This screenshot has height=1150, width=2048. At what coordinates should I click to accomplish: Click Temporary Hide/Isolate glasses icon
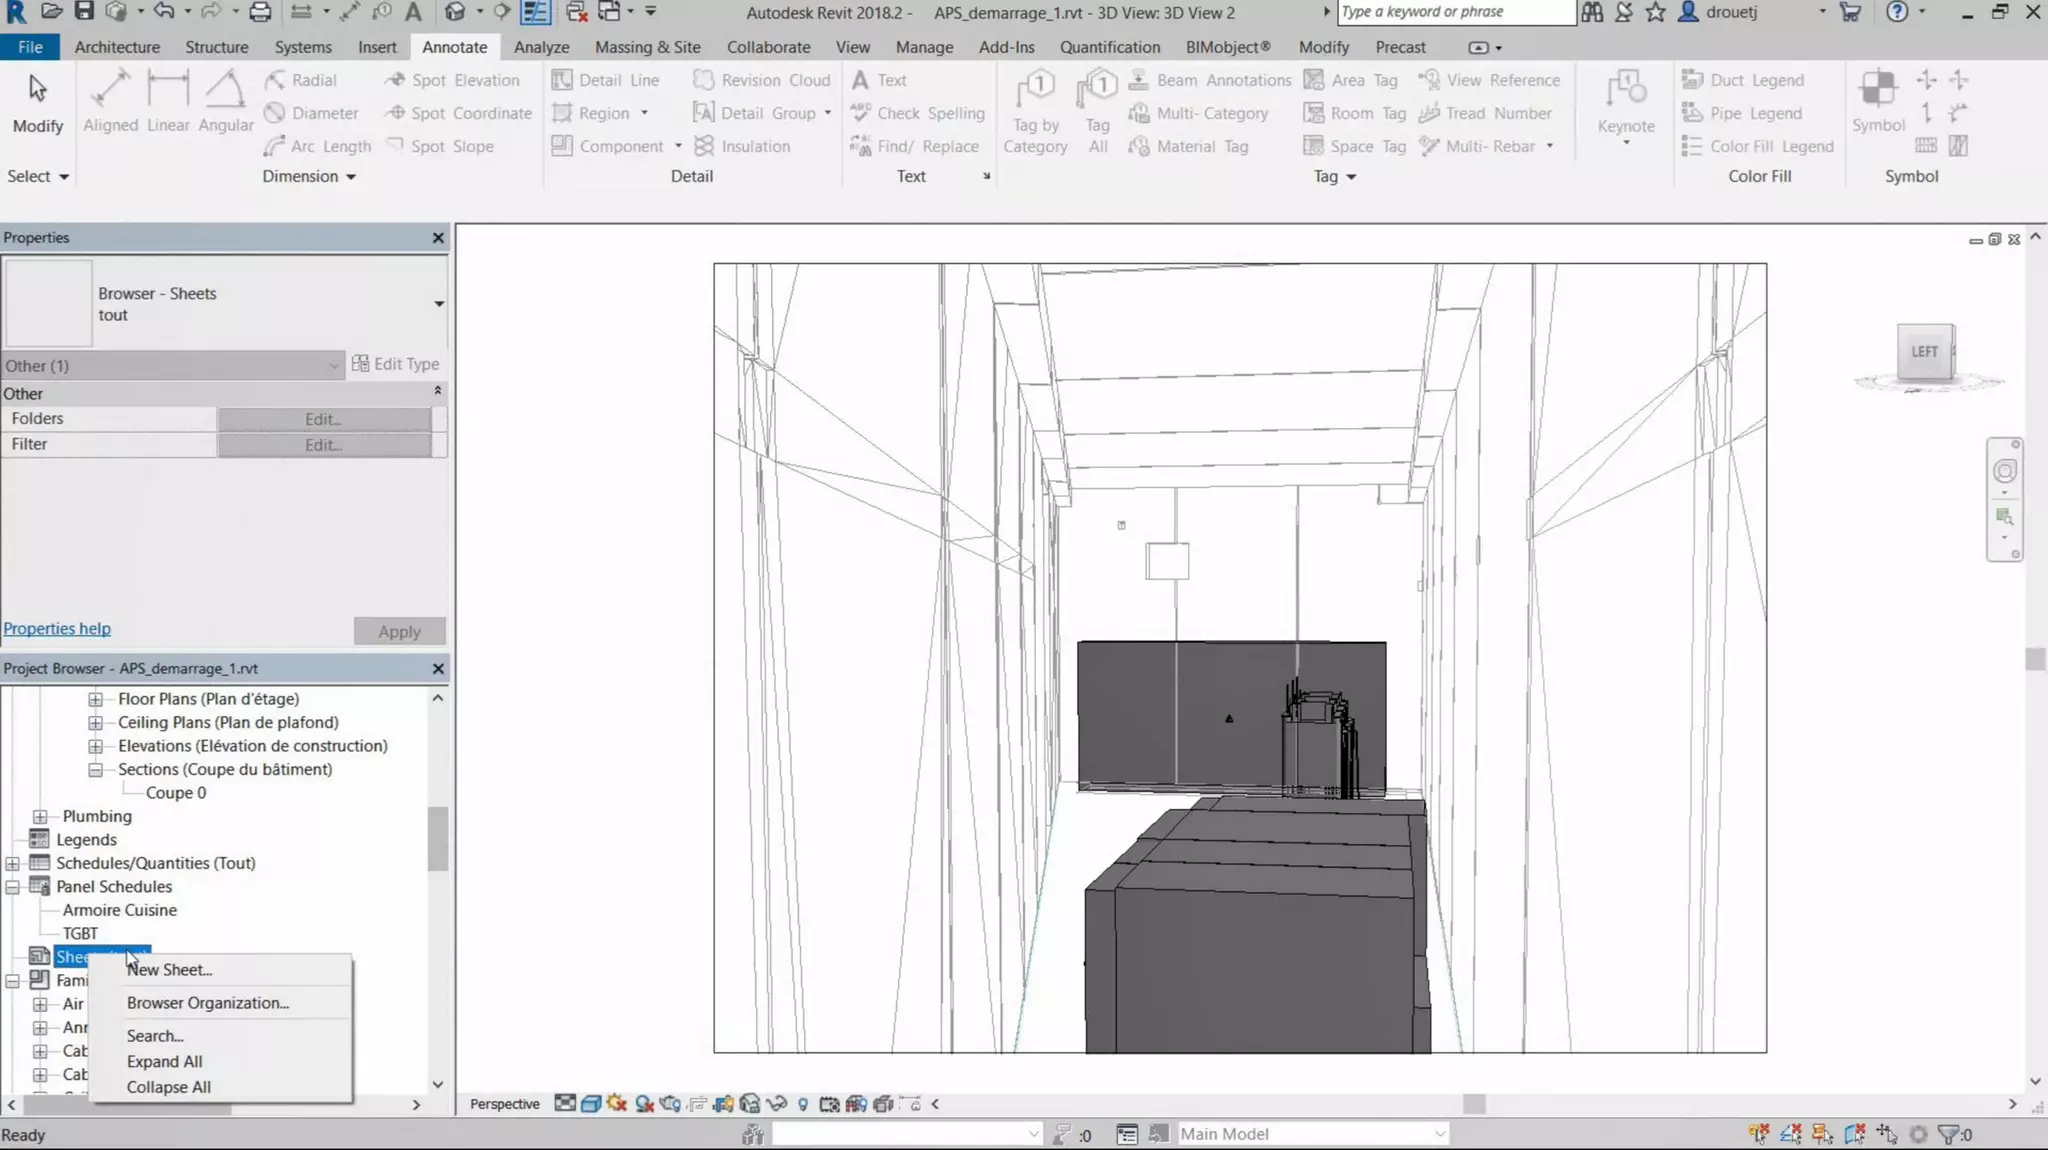[x=776, y=1104]
